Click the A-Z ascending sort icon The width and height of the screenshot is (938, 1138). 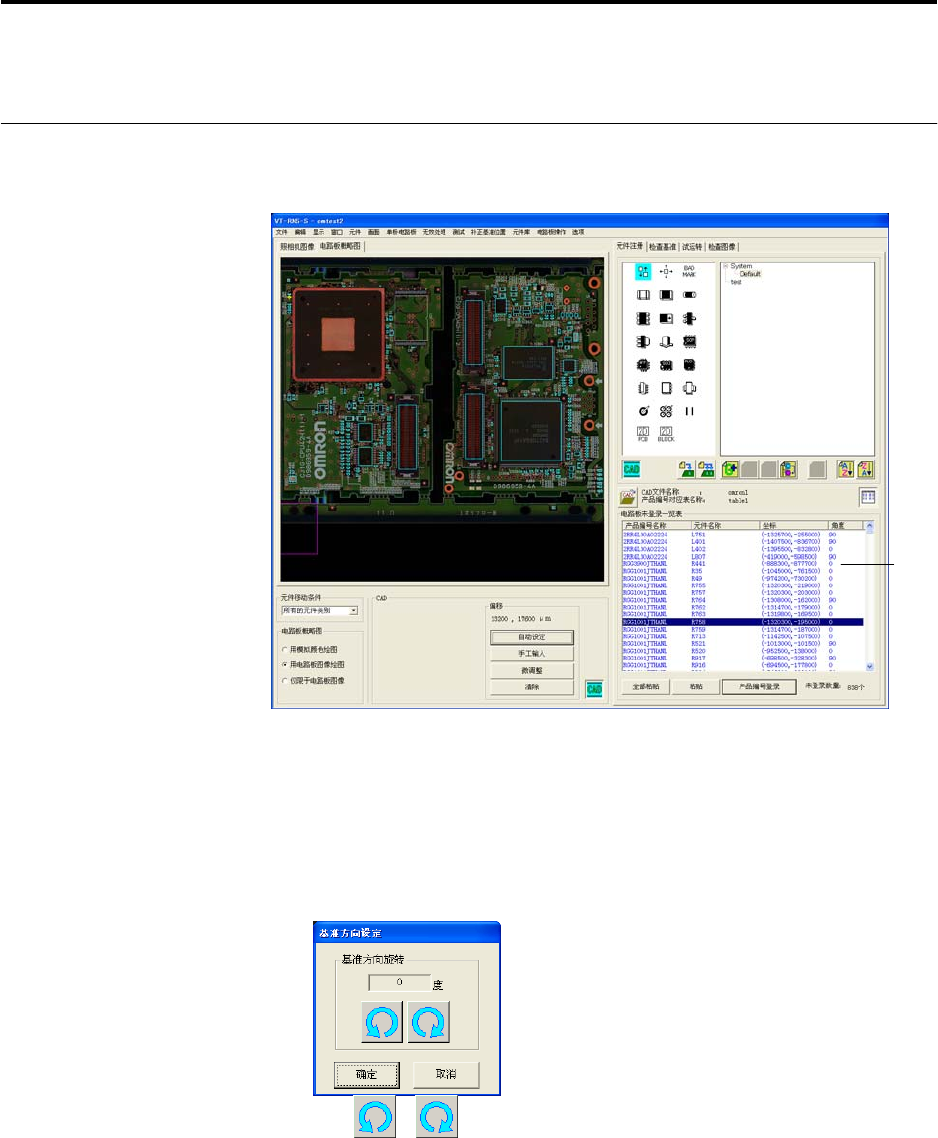tap(845, 467)
